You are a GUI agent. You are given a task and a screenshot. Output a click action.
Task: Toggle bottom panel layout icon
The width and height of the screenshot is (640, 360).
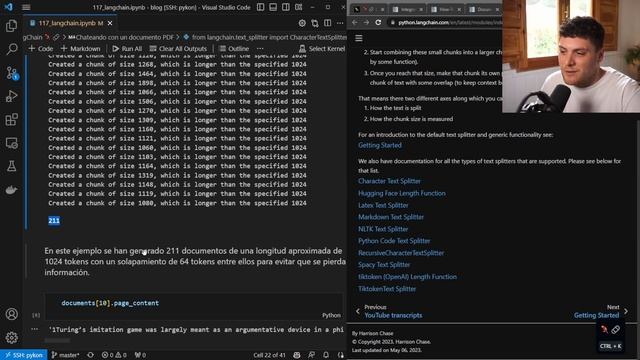pyautogui.click(x=273, y=7)
